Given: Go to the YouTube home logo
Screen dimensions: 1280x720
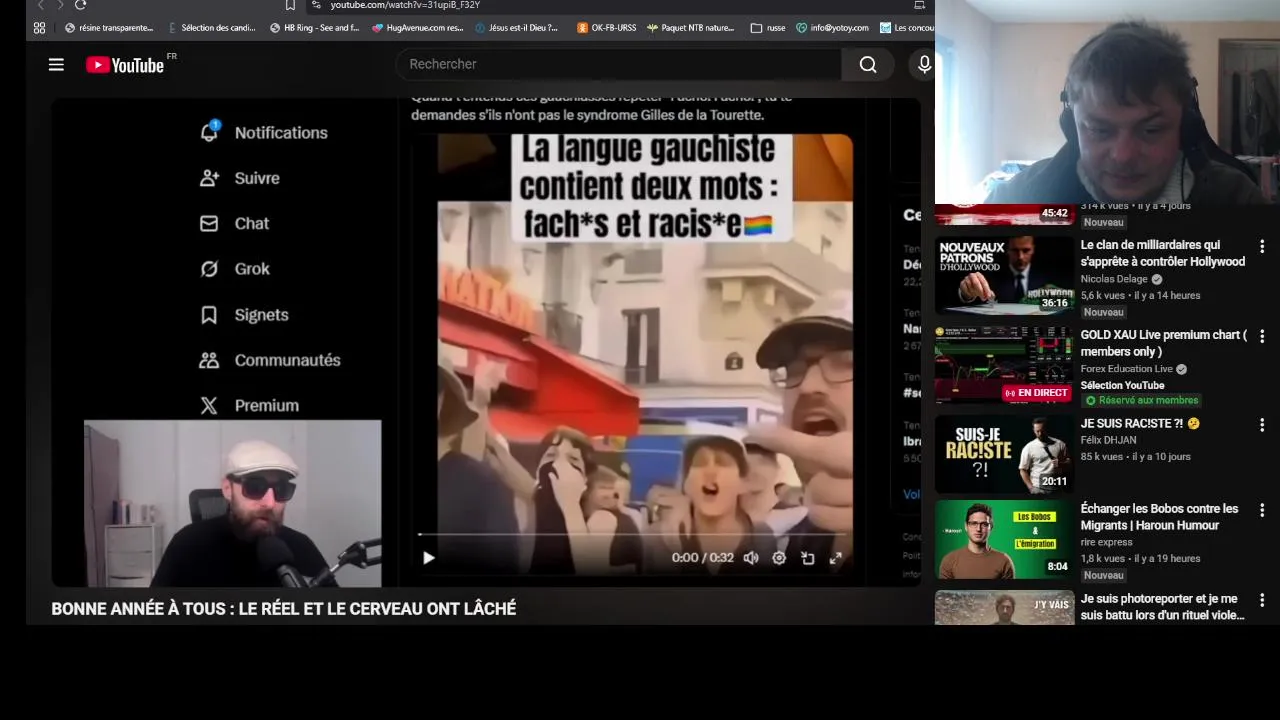Looking at the screenshot, I should coord(125,65).
